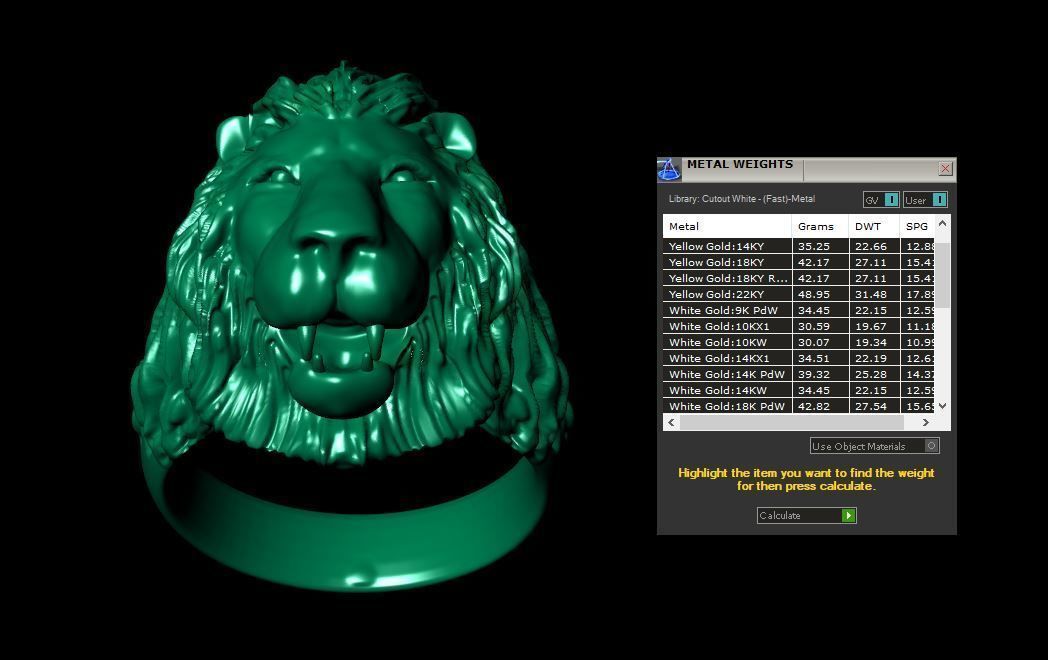Image resolution: width=1048 pixels, height=660 pixels.
Task: Click the 27.54 DWT cell
Action: [x=874, y=406]
